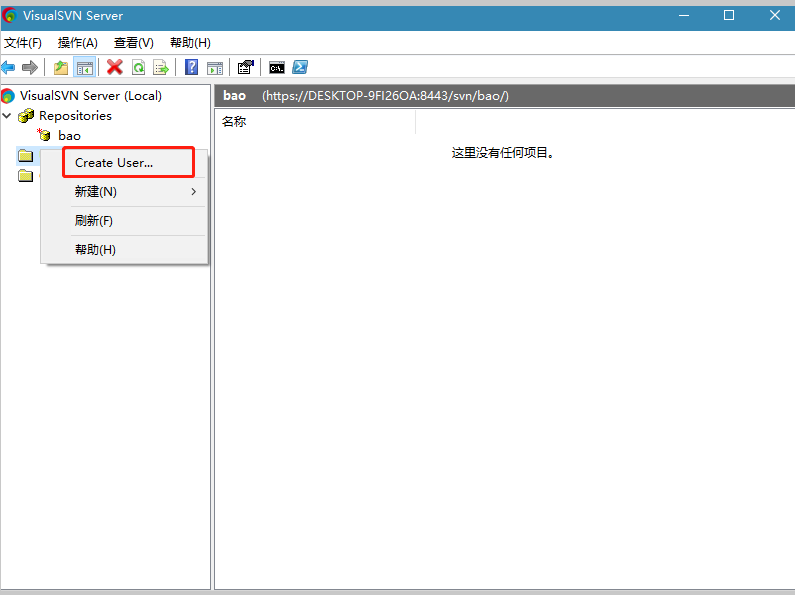The image size is (795, 595).
Task: Select 帮助(H) in context menu
Action: [x=125, y=249]
